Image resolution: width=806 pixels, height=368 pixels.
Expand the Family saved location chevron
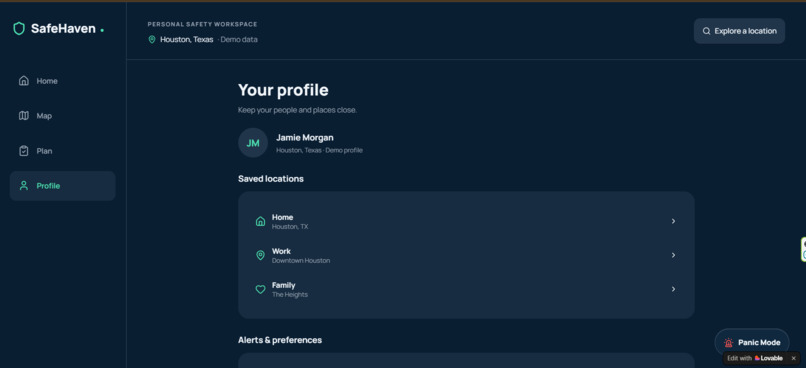[x=673, y=289]
